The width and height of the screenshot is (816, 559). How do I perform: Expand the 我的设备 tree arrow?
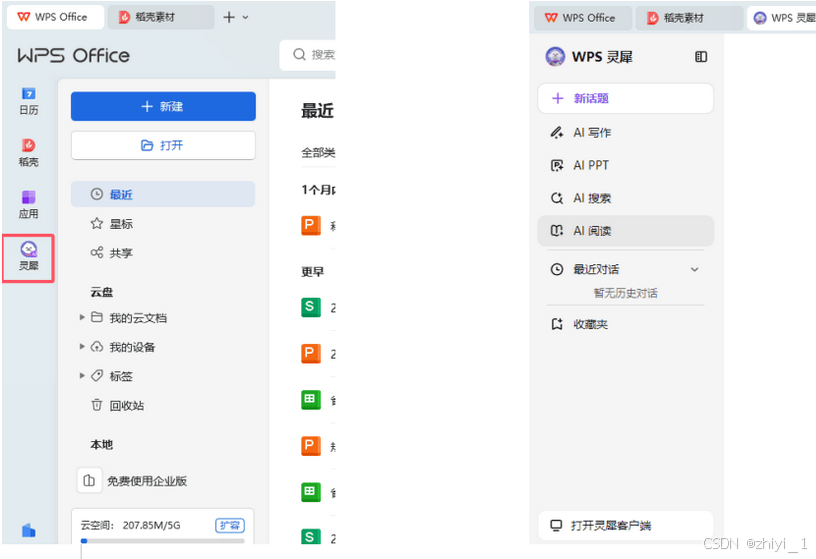click(x=82, y=346)
